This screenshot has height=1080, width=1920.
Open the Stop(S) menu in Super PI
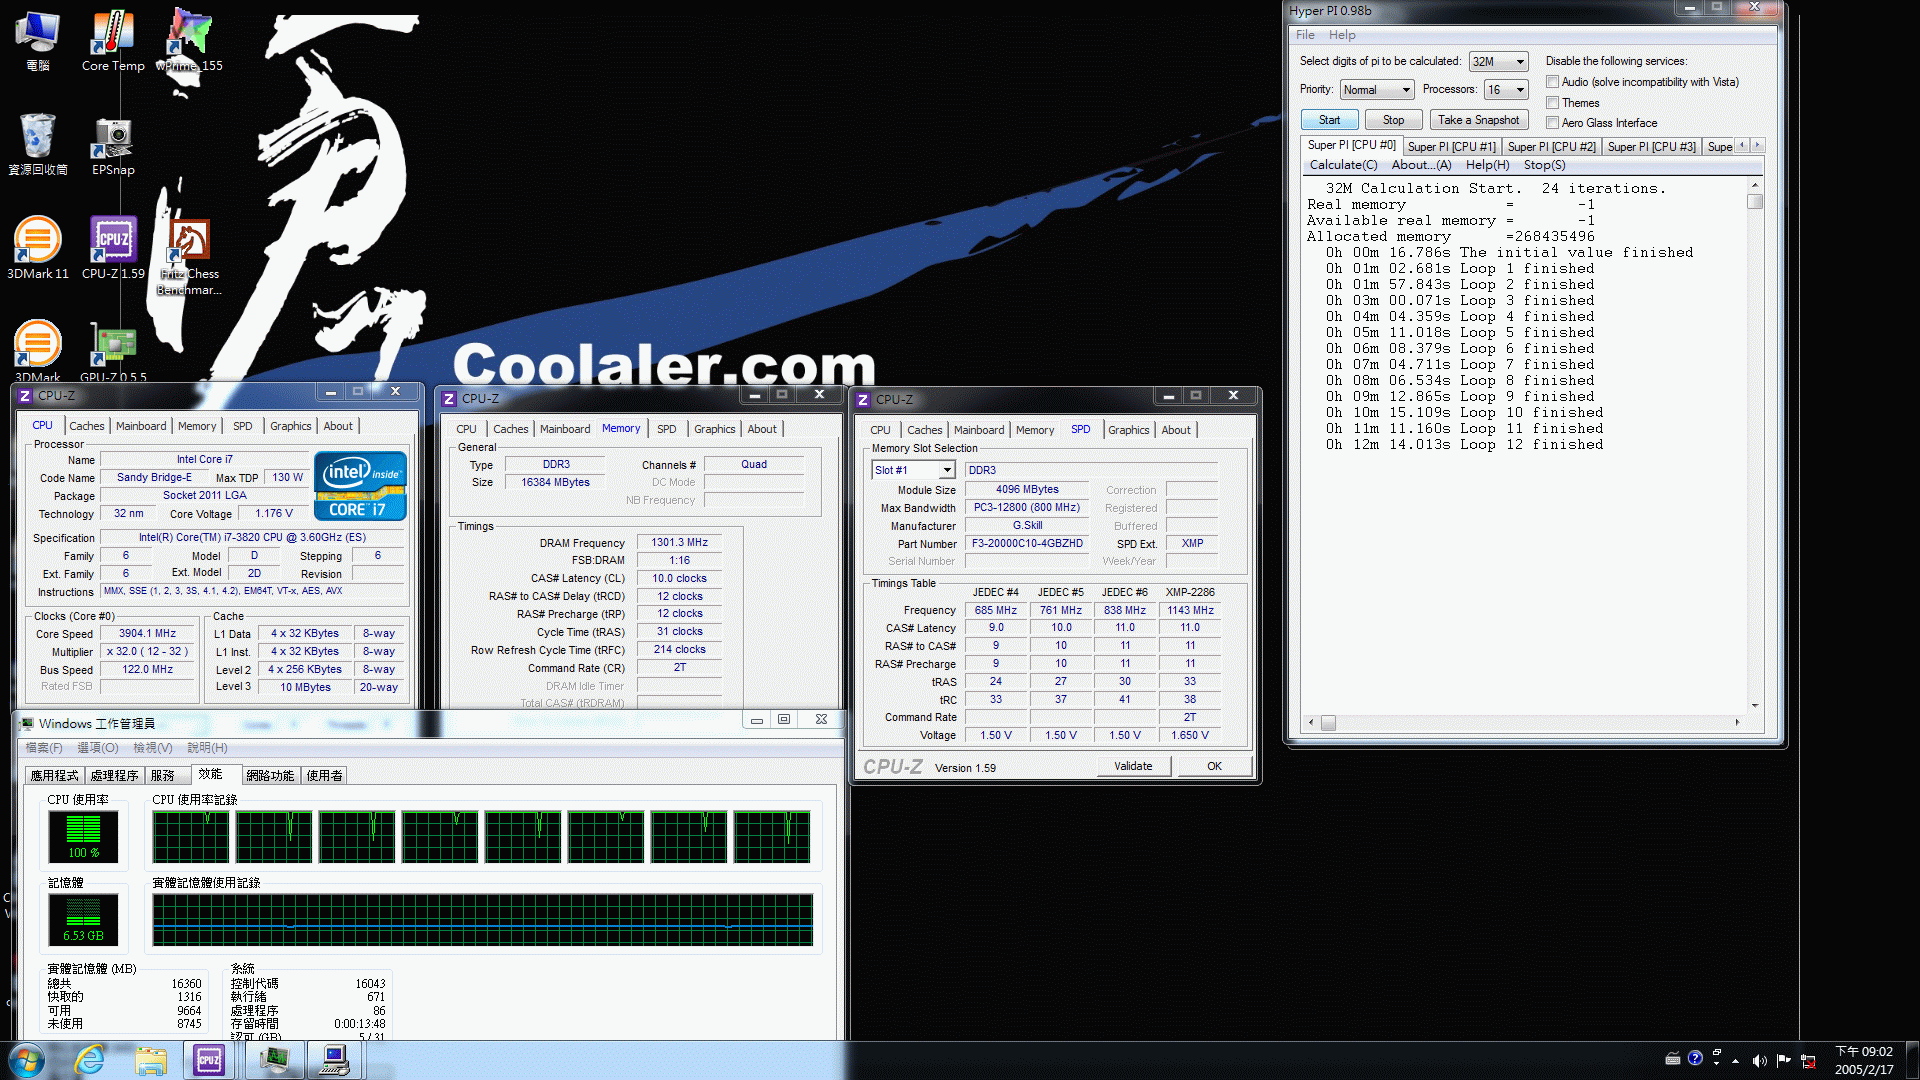1544,165
